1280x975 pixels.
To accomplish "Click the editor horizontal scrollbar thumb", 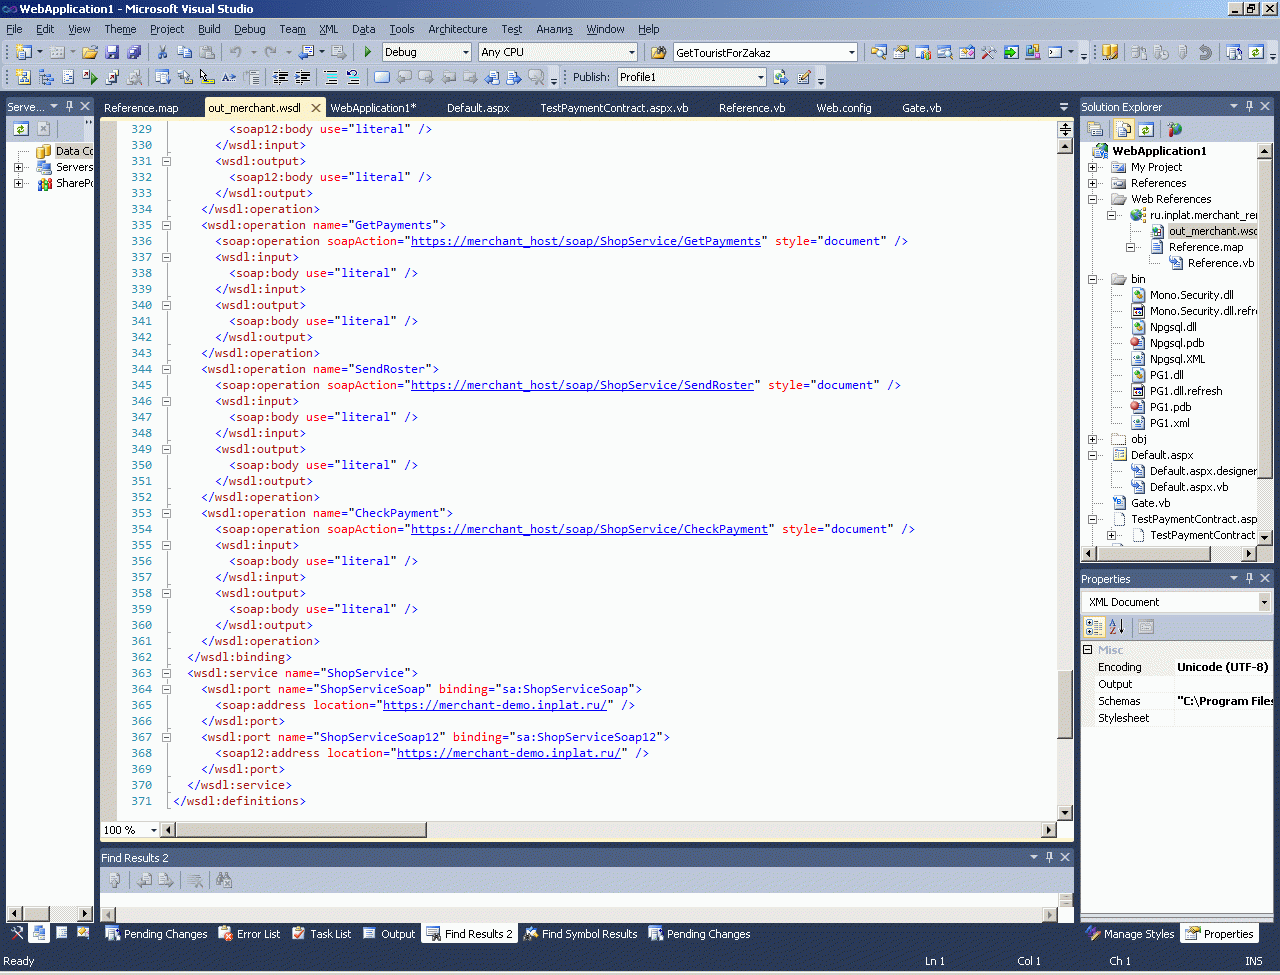I will pos(300,830).
